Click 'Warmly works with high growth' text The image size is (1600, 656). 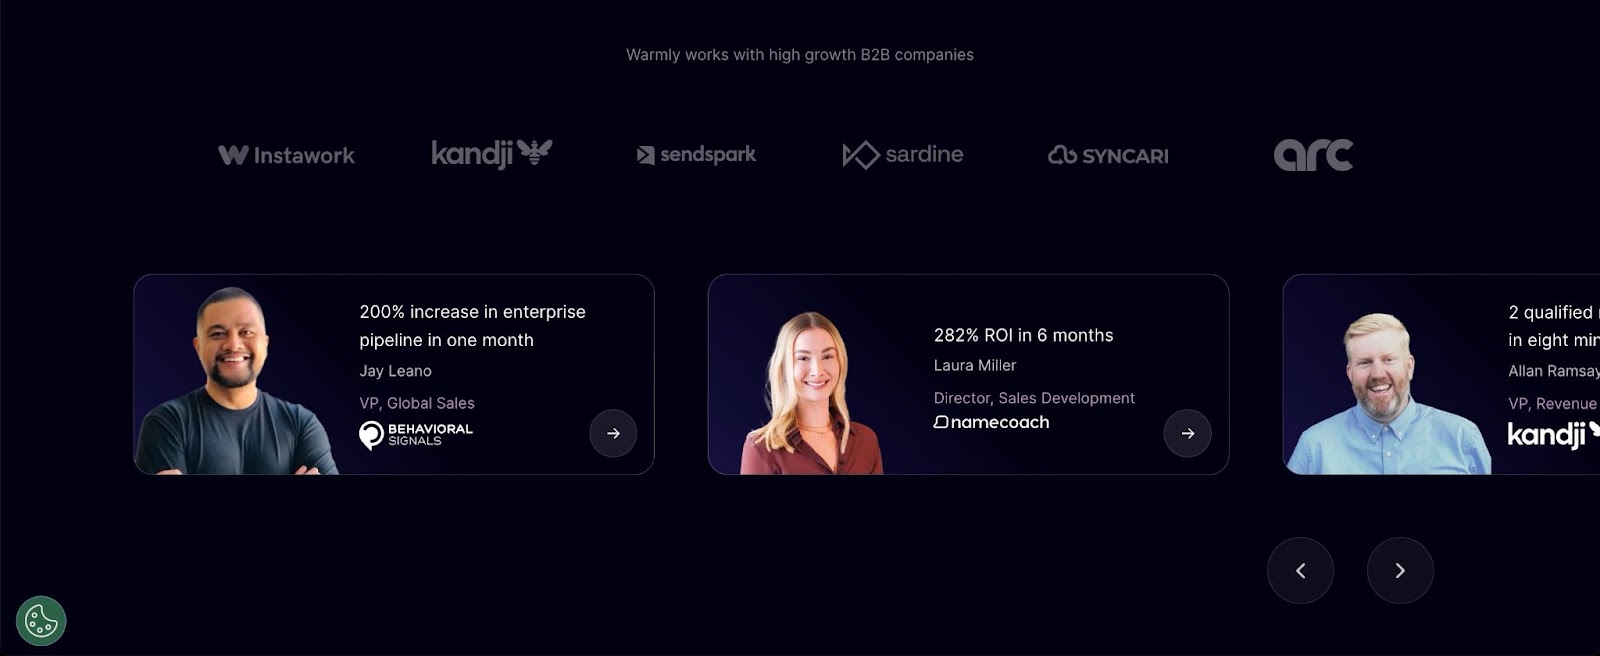tap(741, 54)
